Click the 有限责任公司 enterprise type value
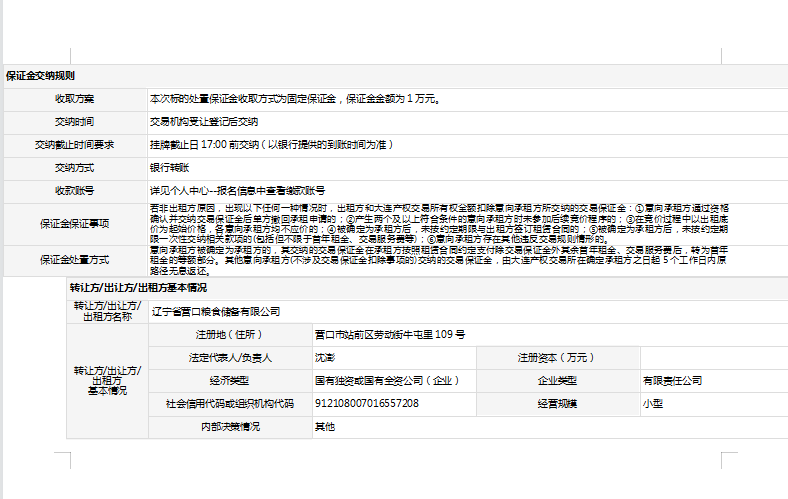The height and width of the screenshot is (499, 788). point(673,380)
